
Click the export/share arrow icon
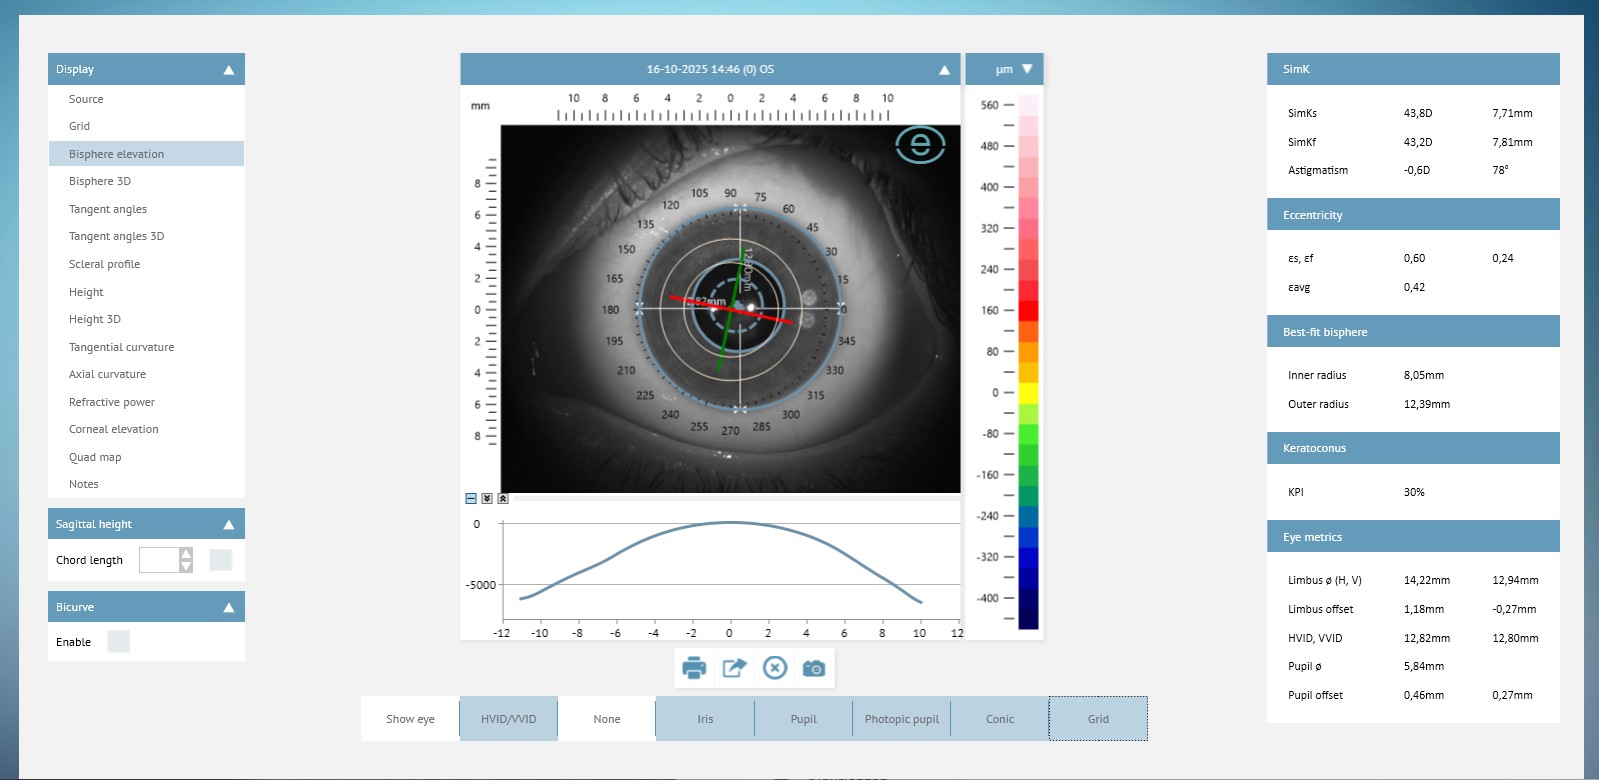point(735,668)
